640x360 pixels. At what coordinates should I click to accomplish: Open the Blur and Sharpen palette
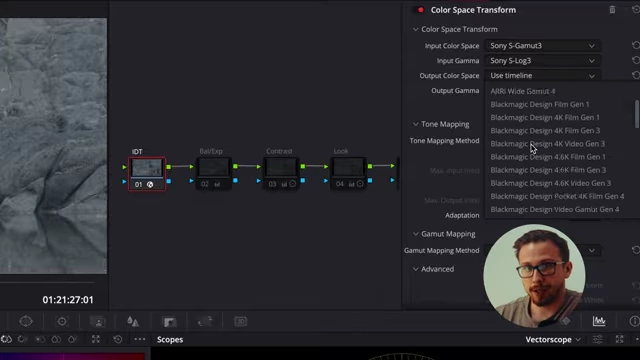click(133, 322)
